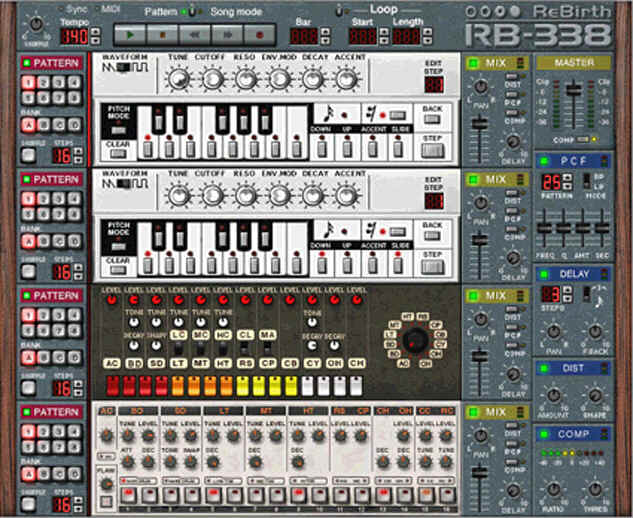Click the Delay knob on topmost MIX channel
633x518 pixels.
click(x=513, y=141)
